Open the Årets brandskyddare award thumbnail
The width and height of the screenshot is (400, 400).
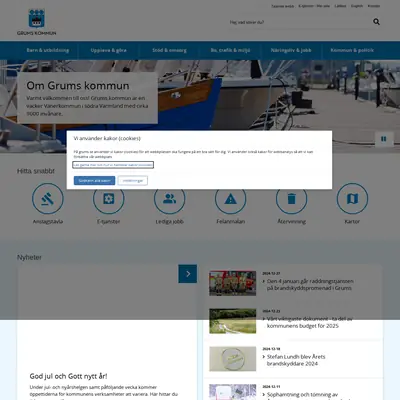point(233,359)
